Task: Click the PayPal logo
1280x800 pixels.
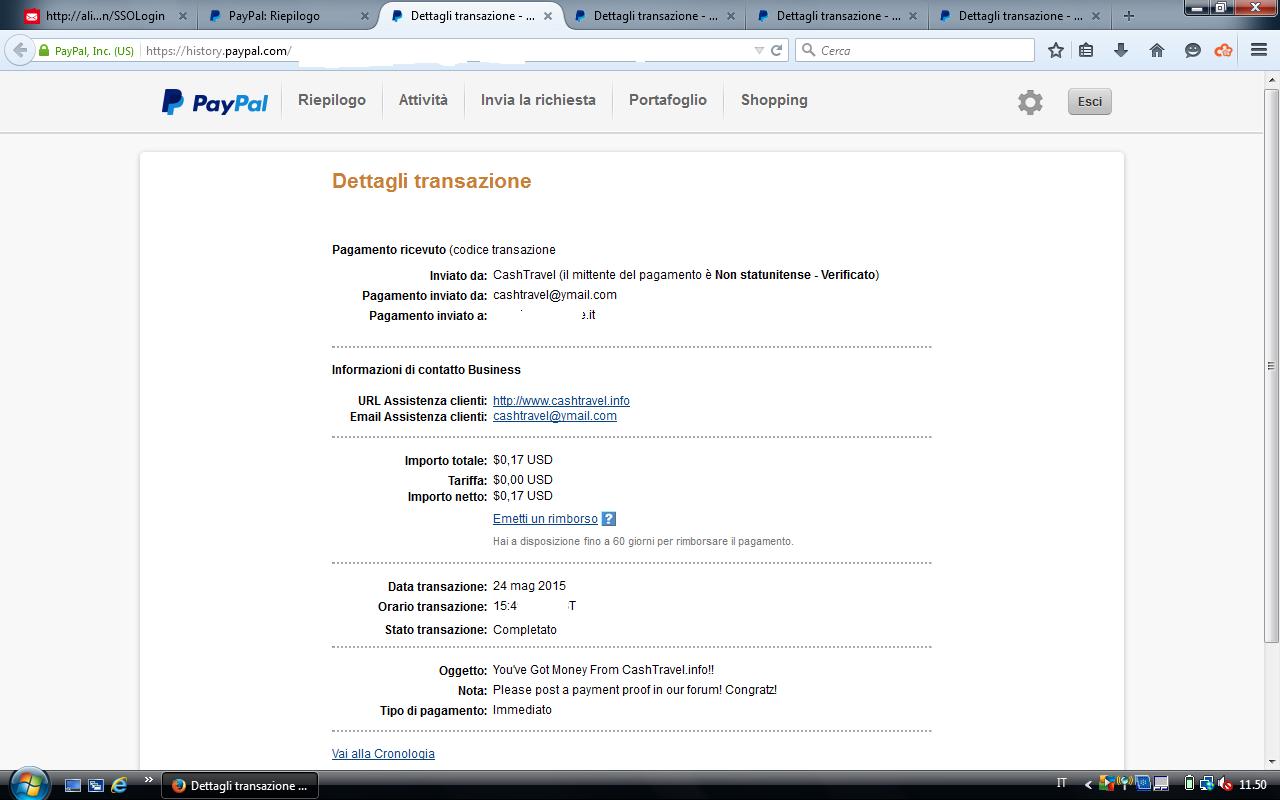Action: click(215, 102)
